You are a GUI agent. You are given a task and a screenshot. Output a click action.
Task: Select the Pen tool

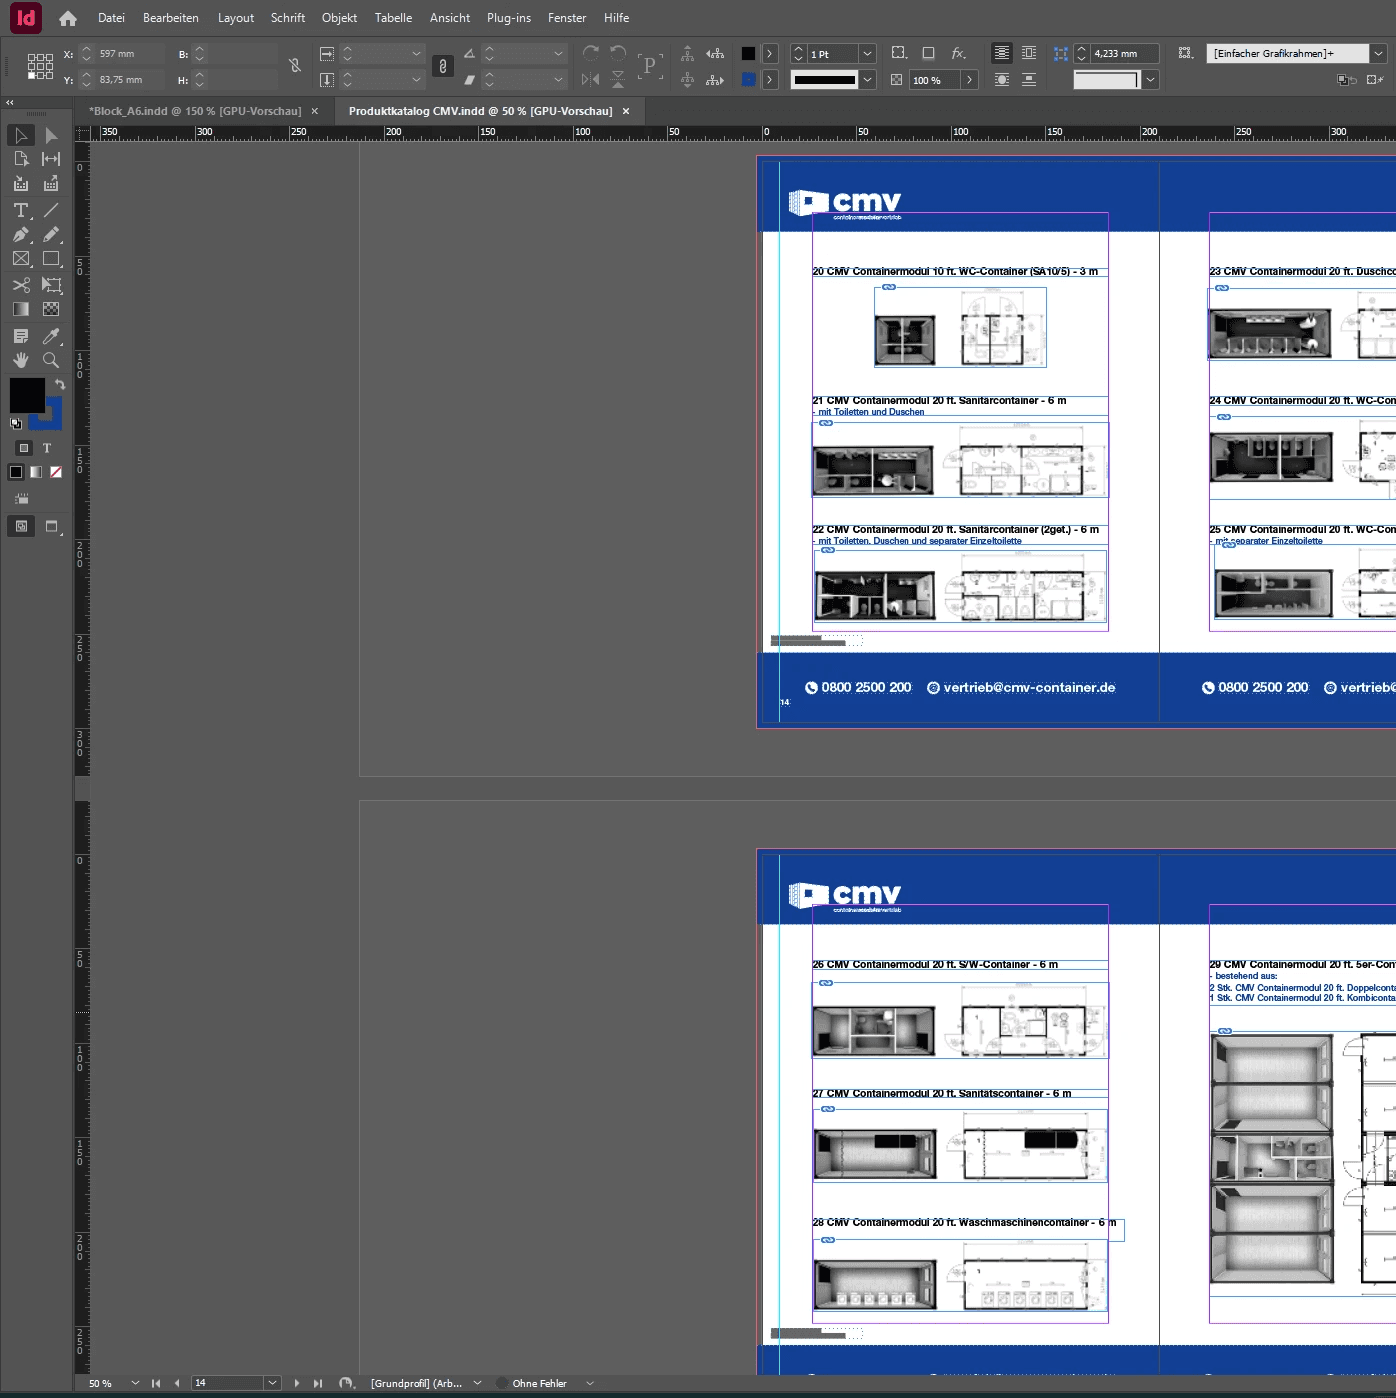20,234
